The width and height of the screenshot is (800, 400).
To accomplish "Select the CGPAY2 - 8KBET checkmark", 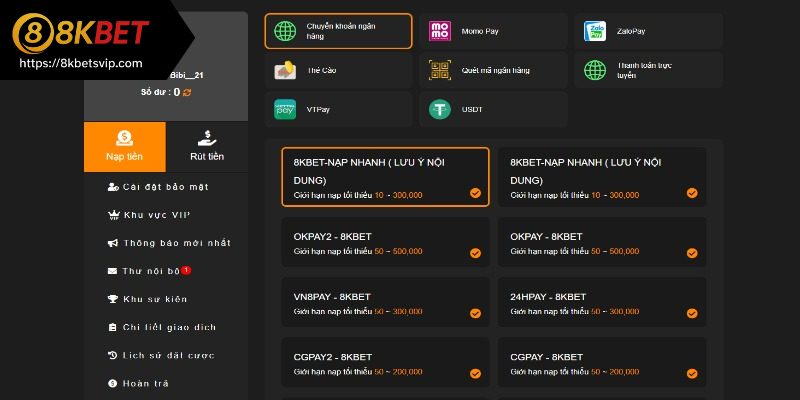I will pyautogui.click(x=476, y=373).
